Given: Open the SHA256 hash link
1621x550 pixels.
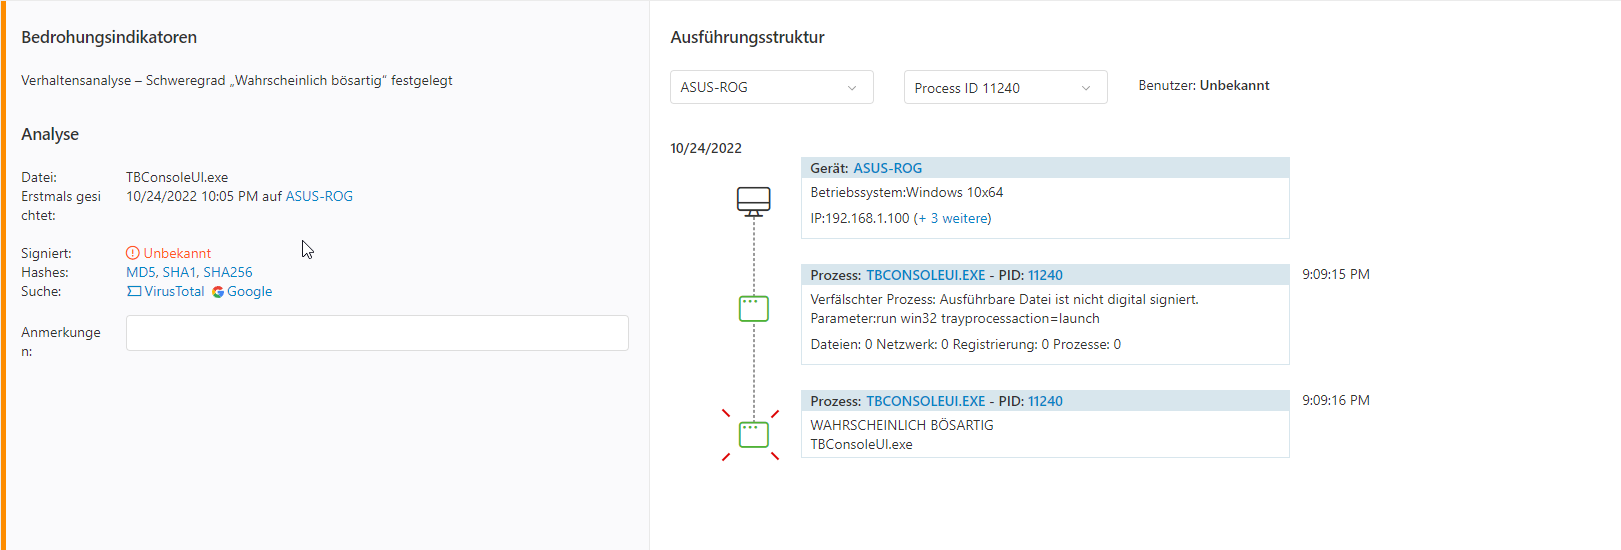Looking at the screenshot, I should [228, 272].
